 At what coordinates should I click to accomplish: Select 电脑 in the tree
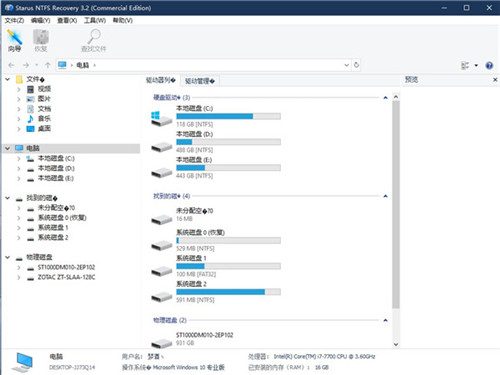[x=33, y=148]
